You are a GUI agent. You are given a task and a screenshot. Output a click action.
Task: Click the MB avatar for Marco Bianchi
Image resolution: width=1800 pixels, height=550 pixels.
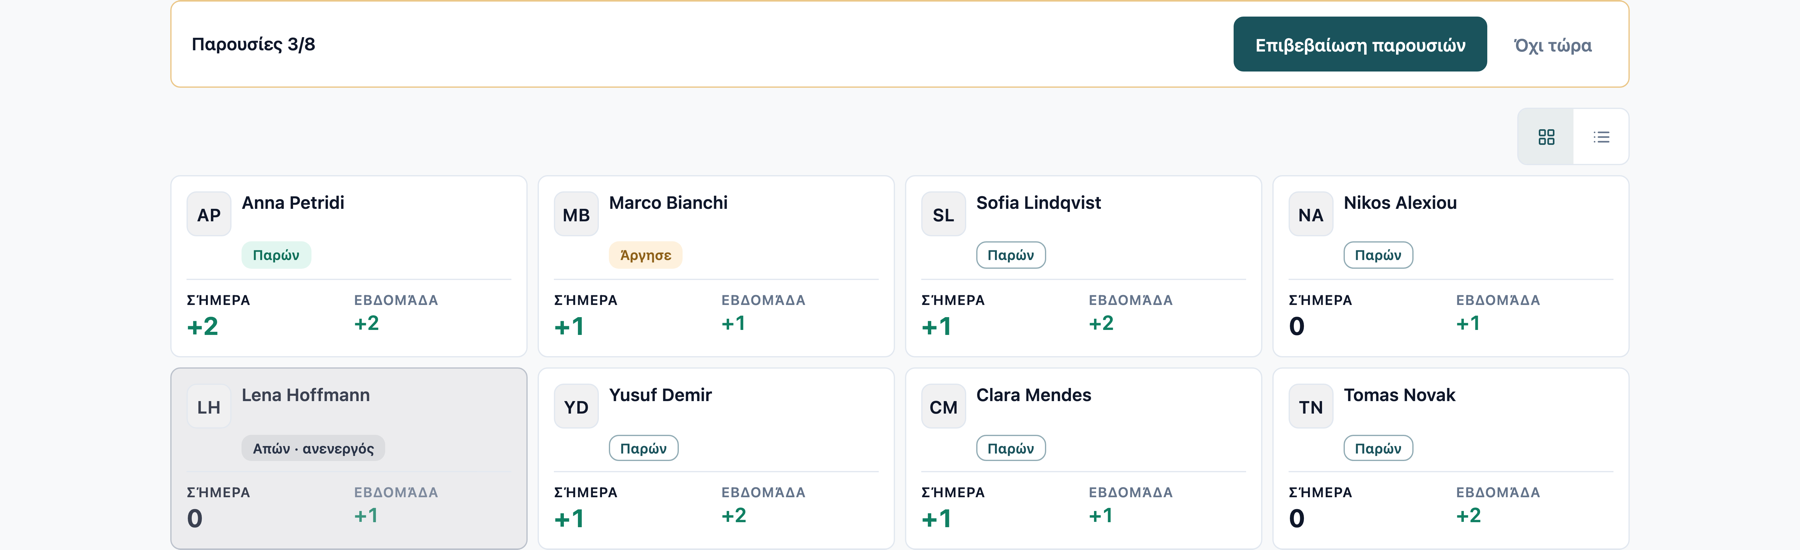(x=576, y=214)
